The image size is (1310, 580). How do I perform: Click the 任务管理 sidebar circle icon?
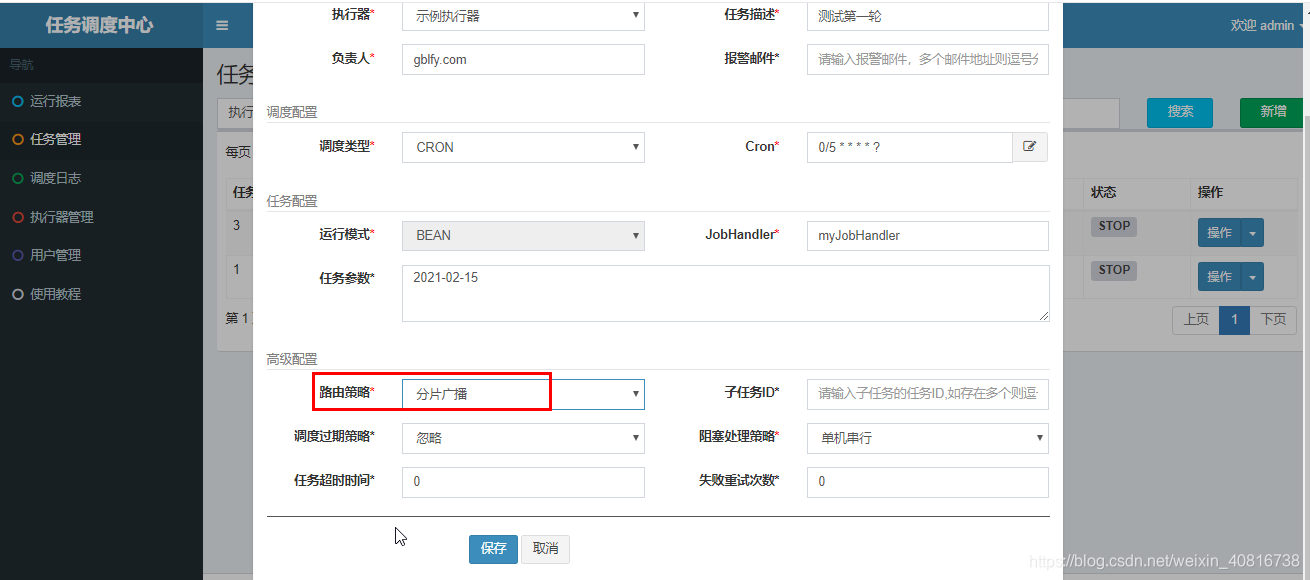pos(17,140)
